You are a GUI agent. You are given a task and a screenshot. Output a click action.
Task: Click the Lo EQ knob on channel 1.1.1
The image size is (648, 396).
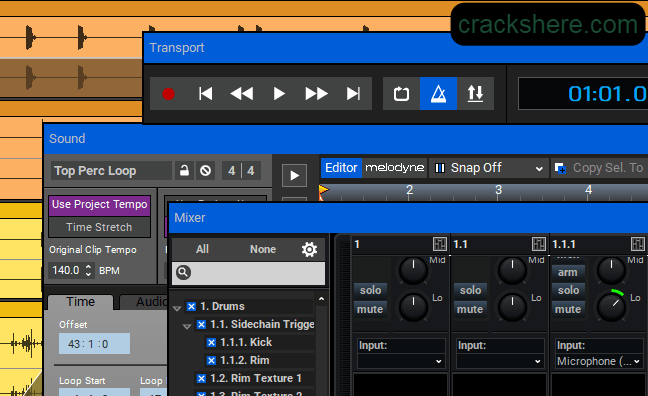coord(611,308)
